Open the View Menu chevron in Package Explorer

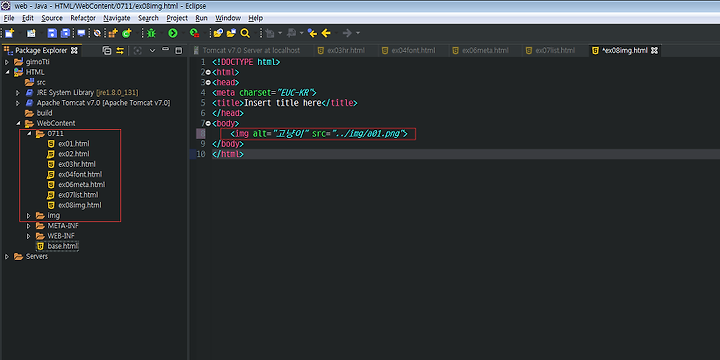(153, 51)
